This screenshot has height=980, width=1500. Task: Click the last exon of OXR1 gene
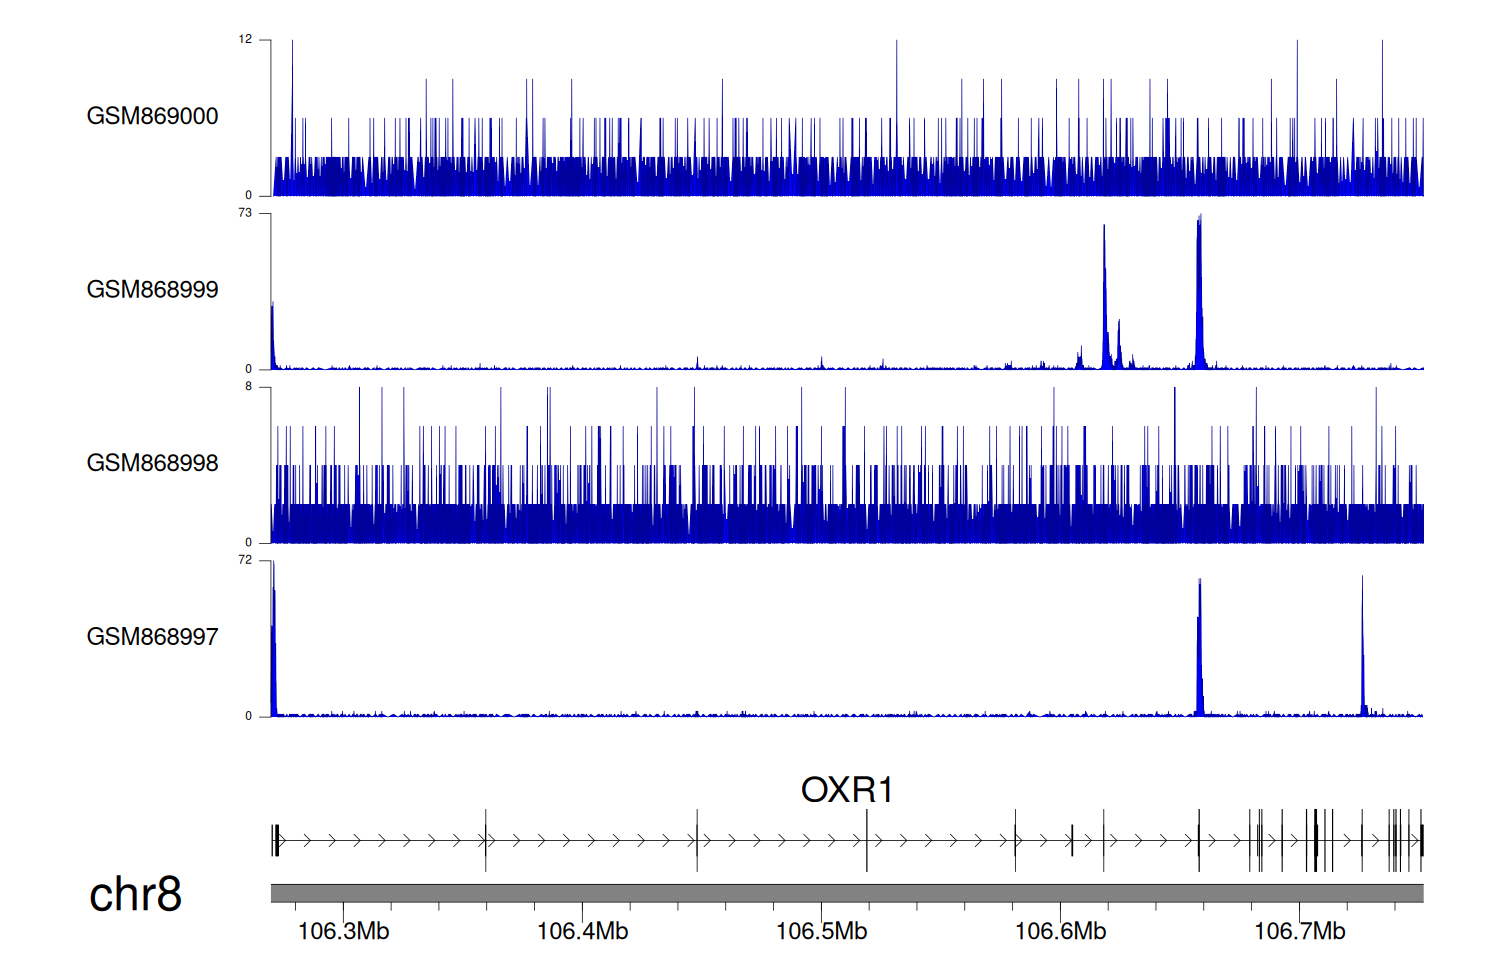[x=1421, y=840]
